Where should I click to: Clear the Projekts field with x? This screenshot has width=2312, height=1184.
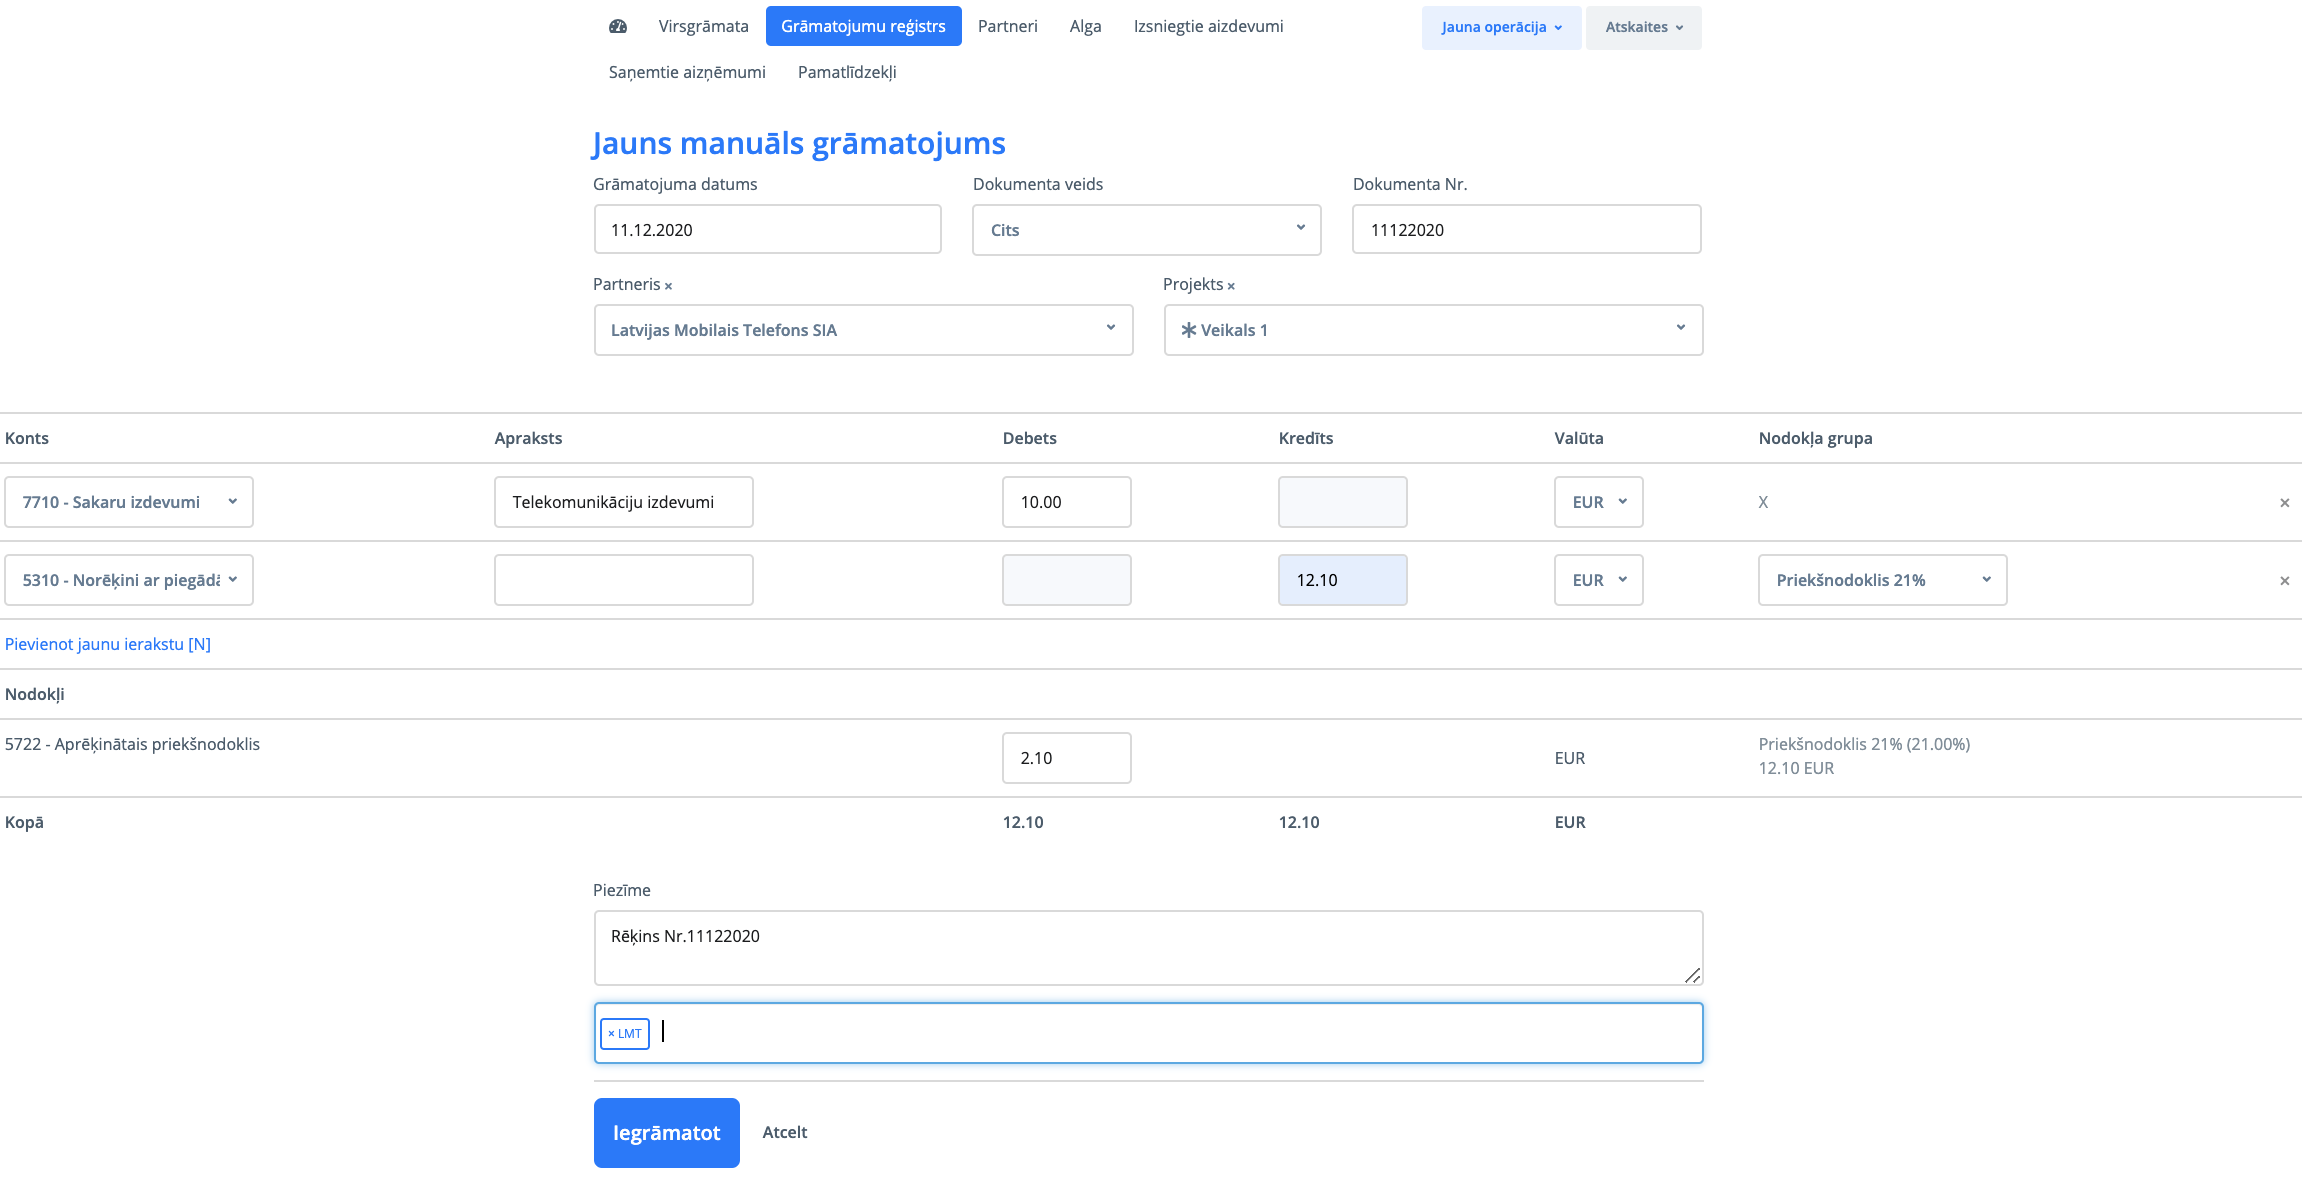point(1231,286)
